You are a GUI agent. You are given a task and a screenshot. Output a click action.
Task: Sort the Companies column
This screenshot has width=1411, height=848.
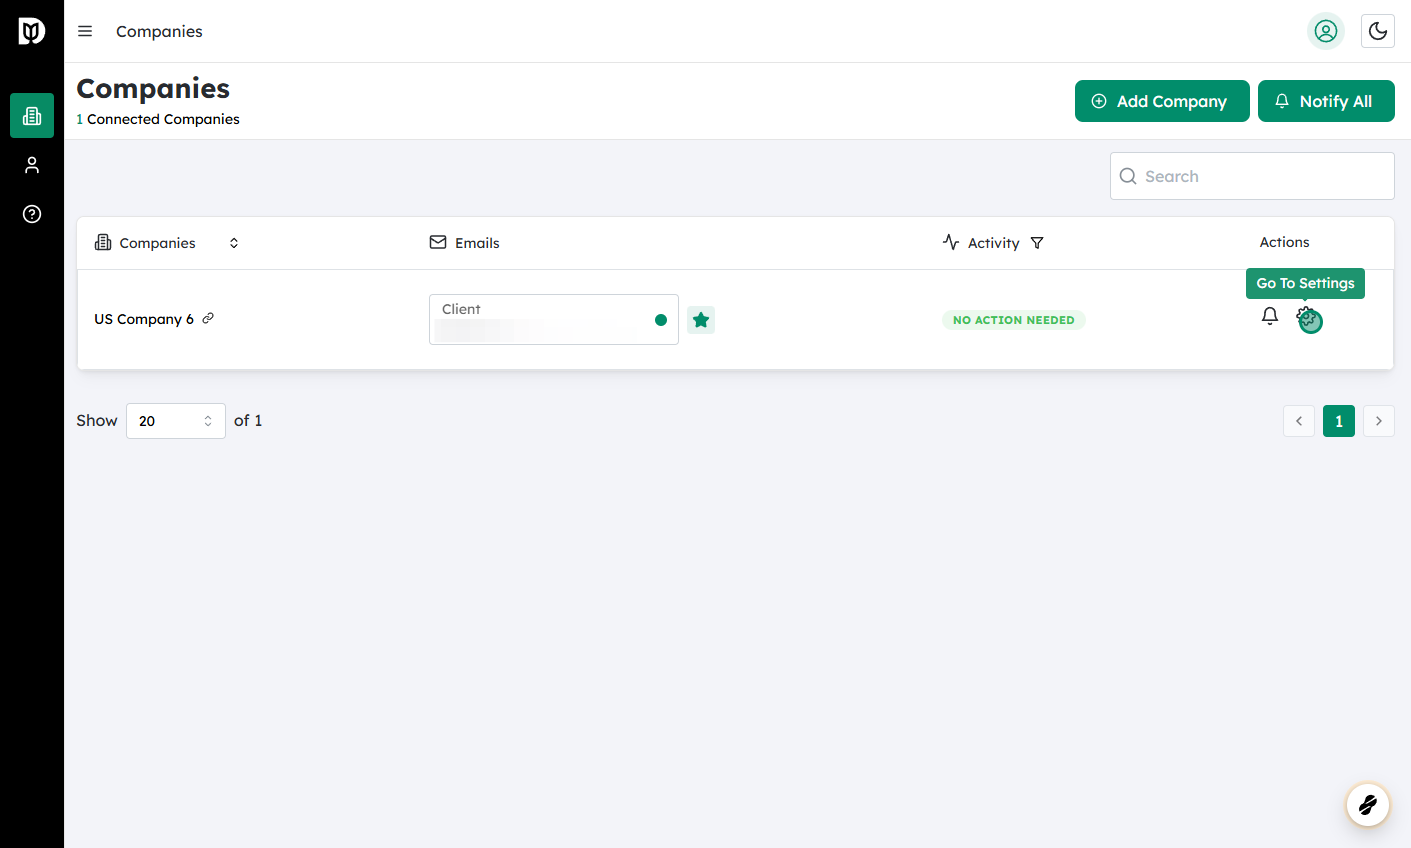click(x=233, y=242)
